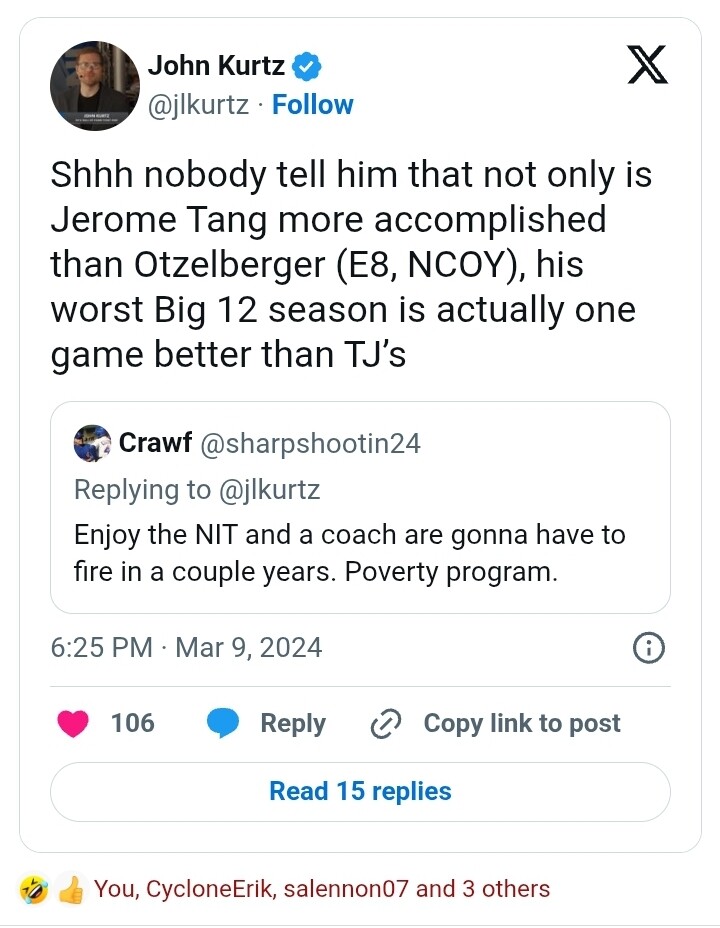Open the quoted tweet about the NIT
Viewport: 720px width, 928px height.
(x=360, y=552)
